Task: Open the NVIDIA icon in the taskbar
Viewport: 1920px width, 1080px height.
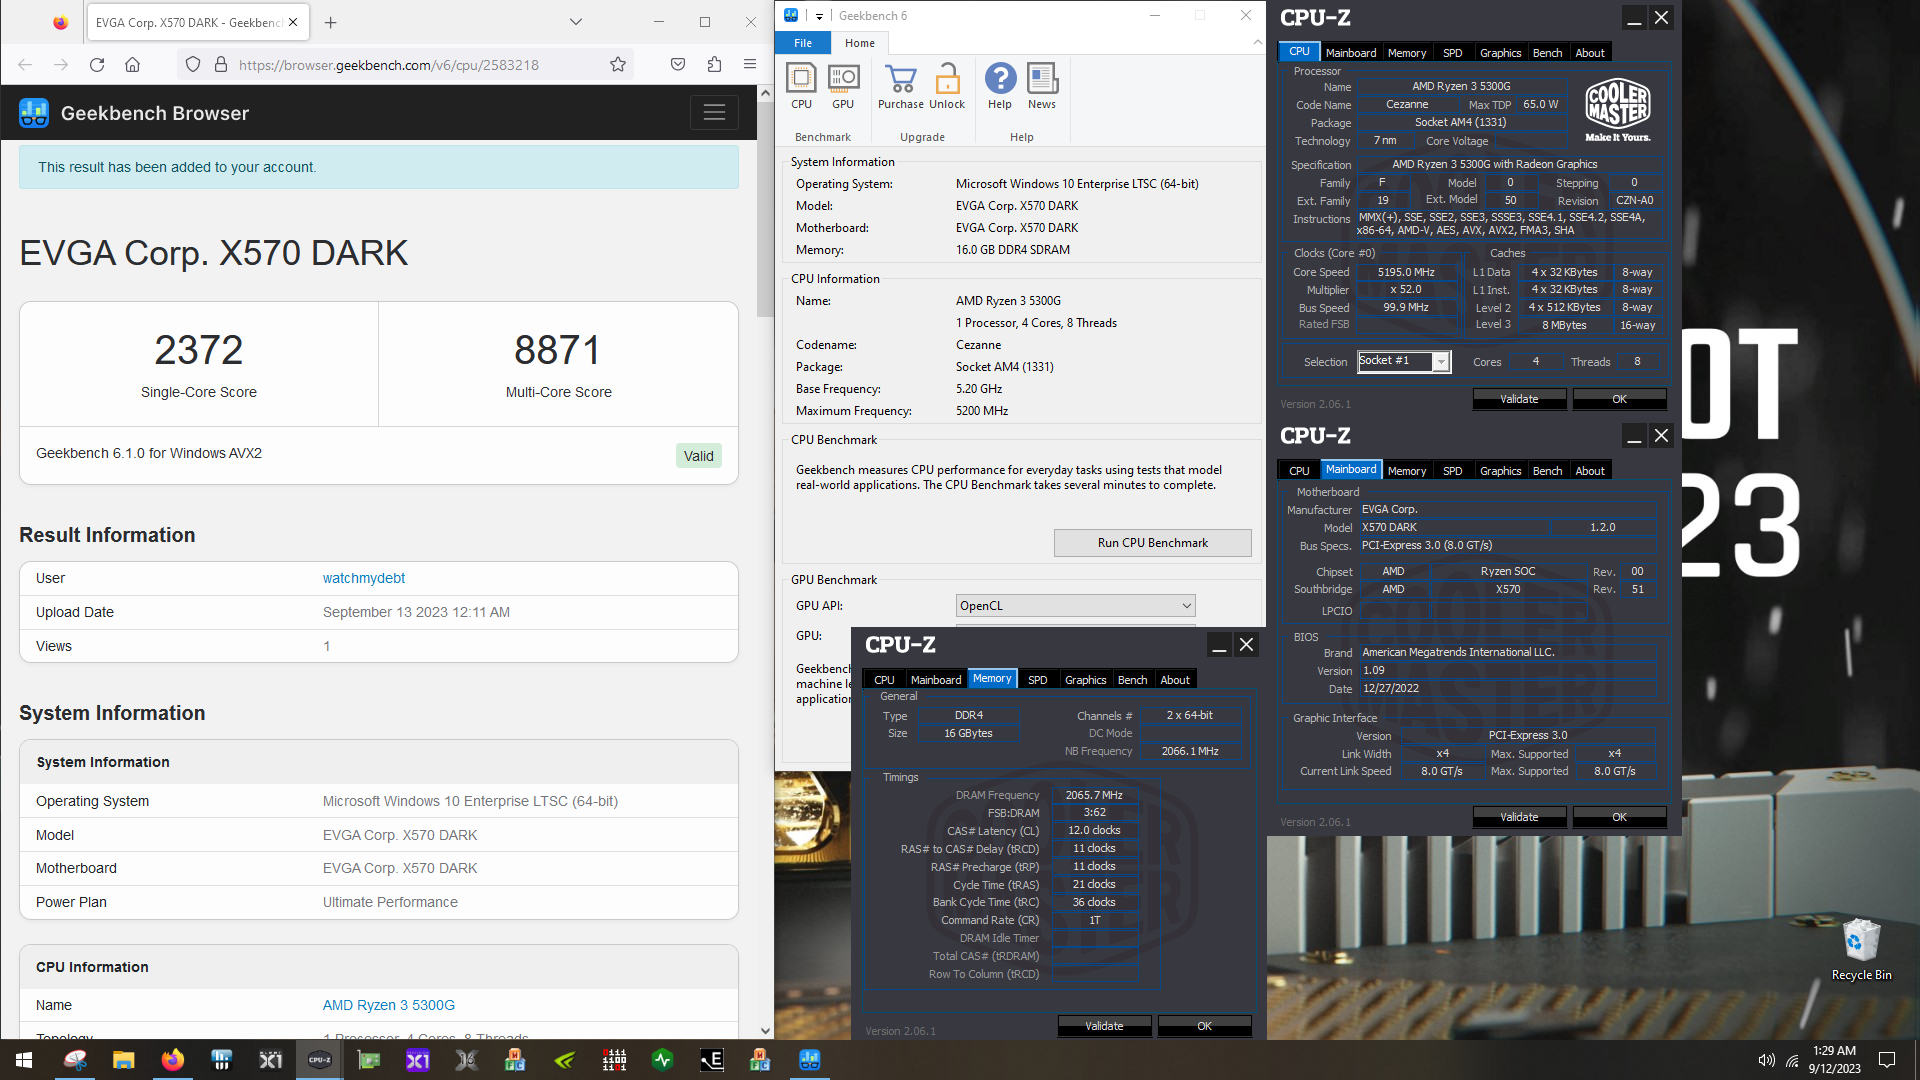Action: pos(565,1060)
